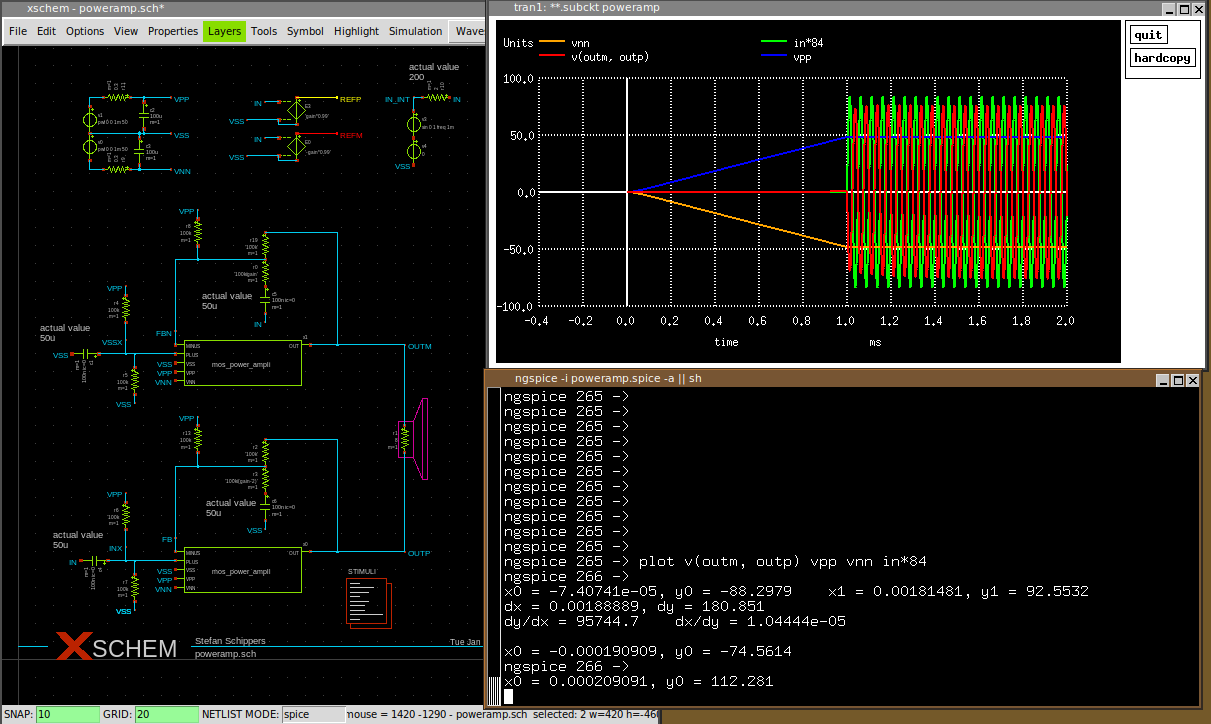
Task: Select the lower mos_power_ampli block
Action: click(x=241, y=570)
